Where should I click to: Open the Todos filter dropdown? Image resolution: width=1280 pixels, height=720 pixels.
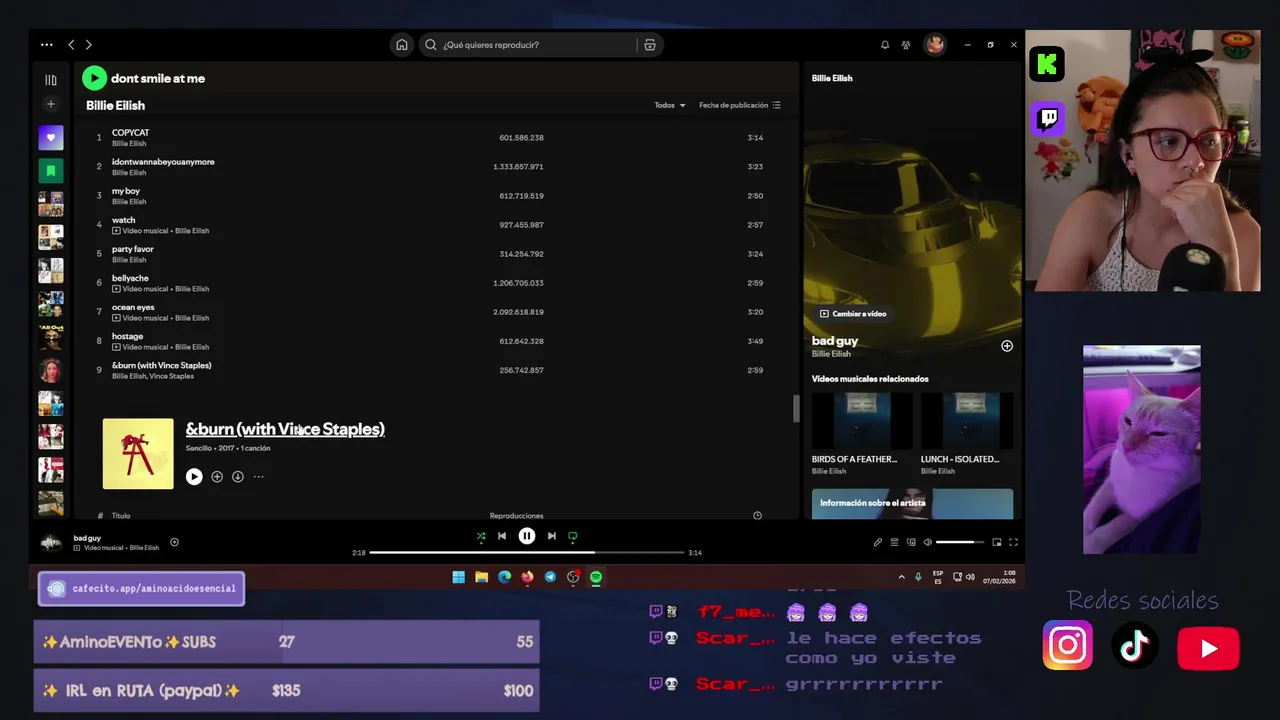(x=670, y=105)
